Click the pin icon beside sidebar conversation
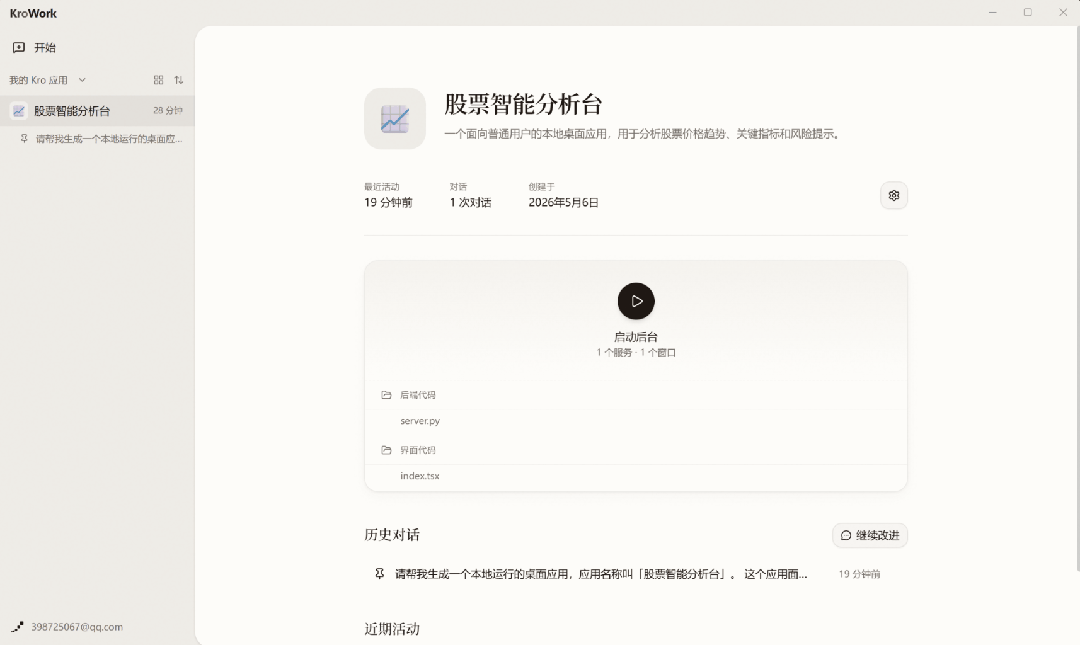 [x=24, y=139]
